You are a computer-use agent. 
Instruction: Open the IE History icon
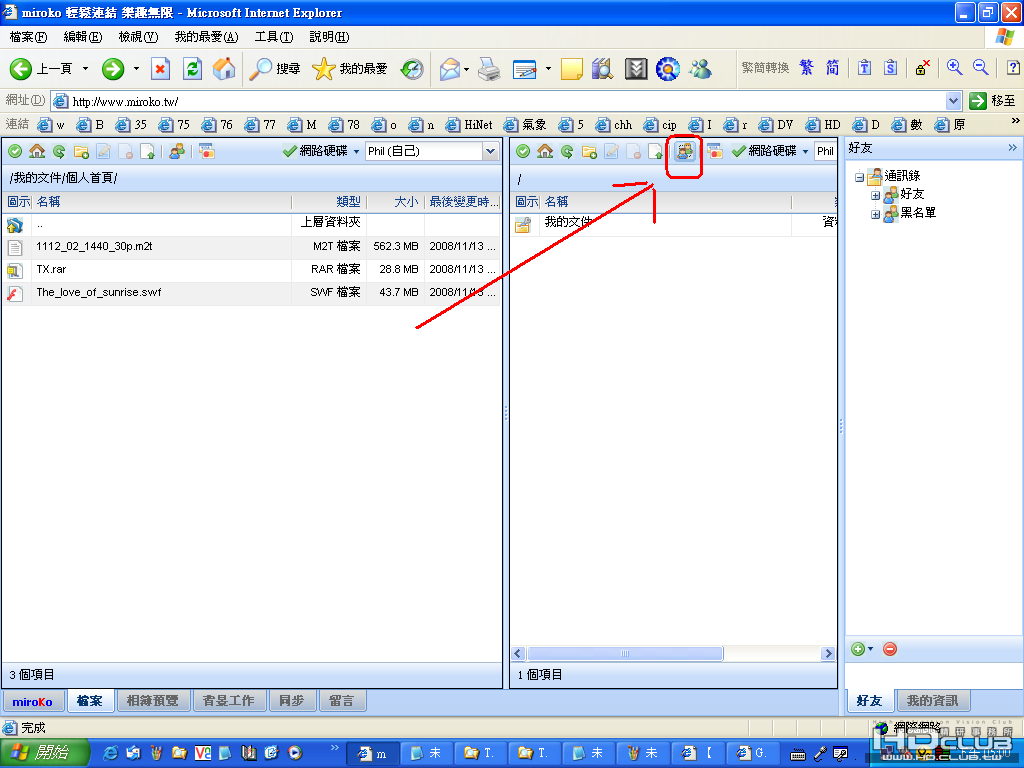click(412, 69)
